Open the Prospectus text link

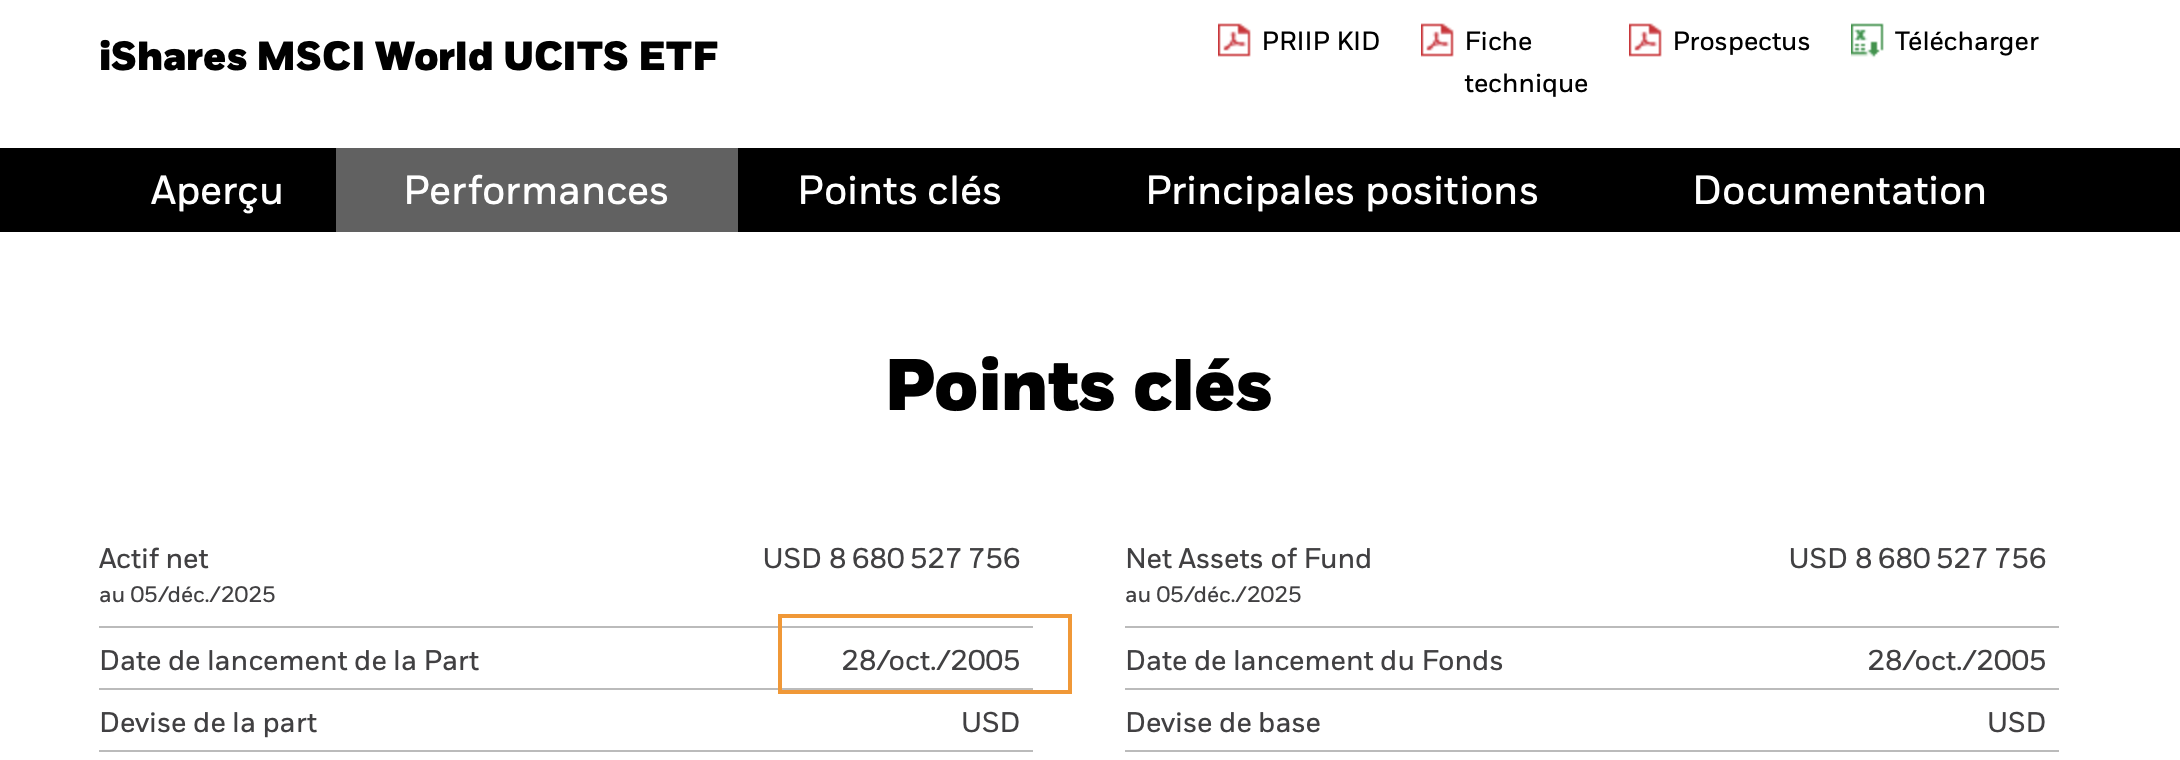click(1741, 41)
